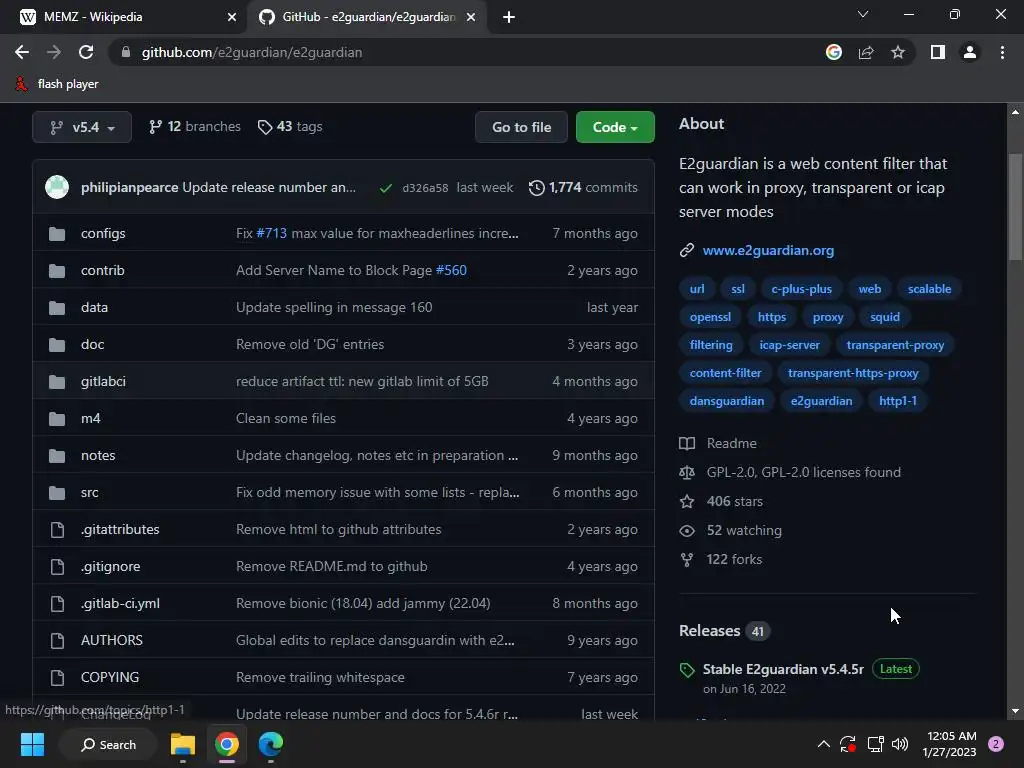Open the share page icon in address bar

(x=866, y=52)
